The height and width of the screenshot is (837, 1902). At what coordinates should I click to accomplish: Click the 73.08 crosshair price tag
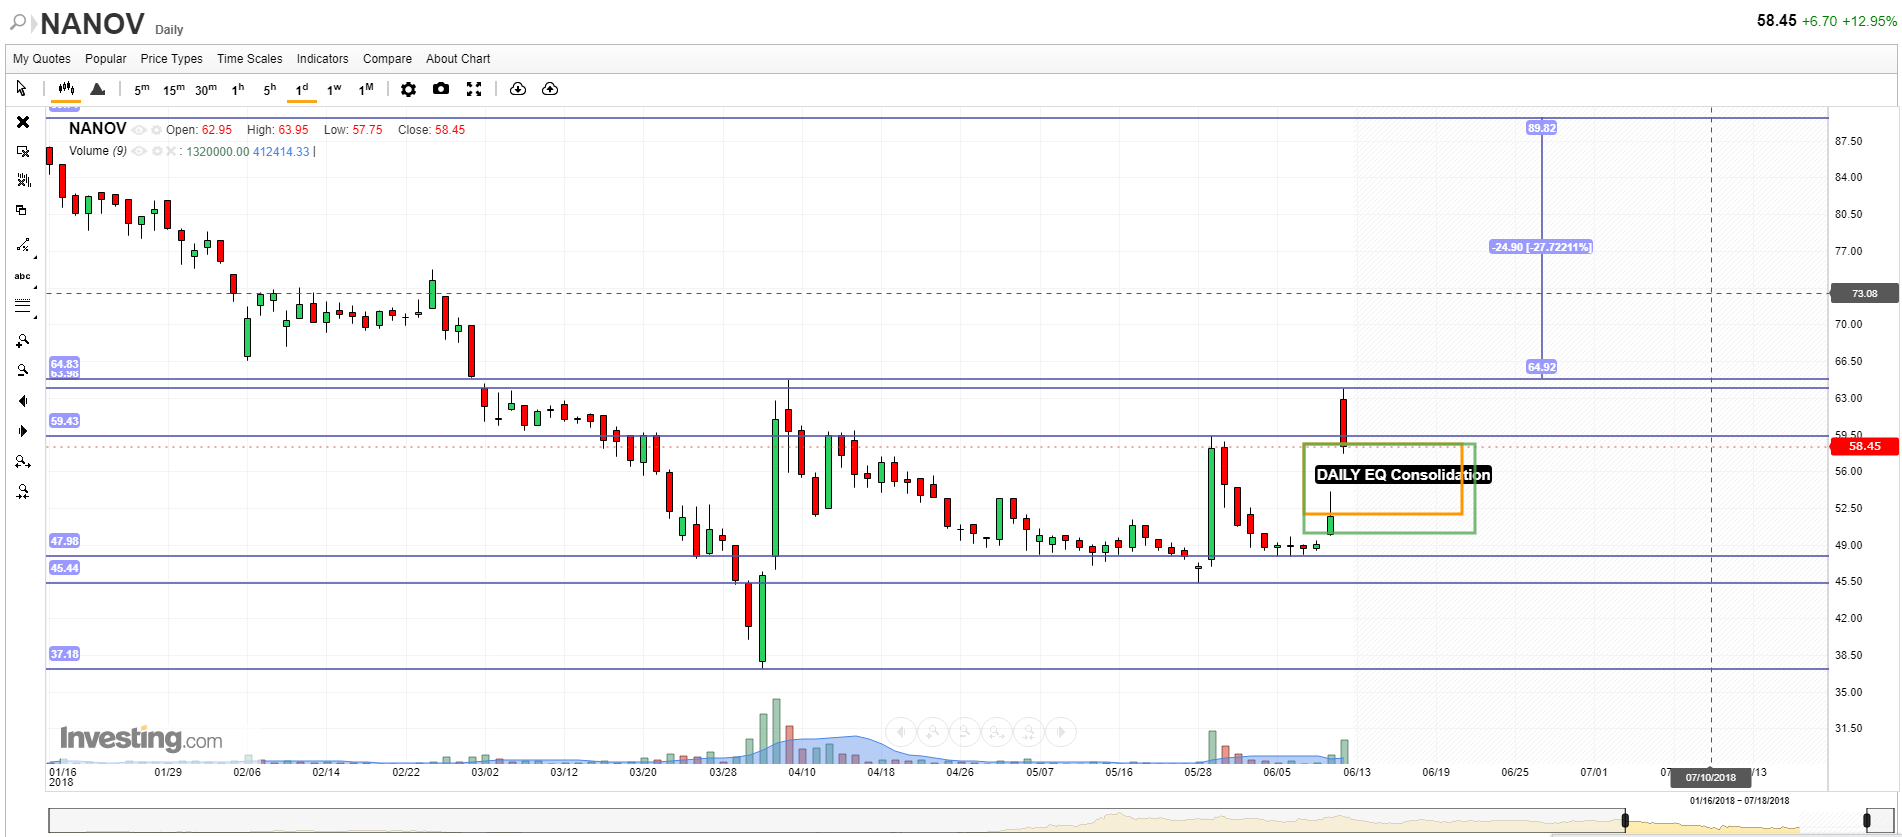pos(1864,294)
